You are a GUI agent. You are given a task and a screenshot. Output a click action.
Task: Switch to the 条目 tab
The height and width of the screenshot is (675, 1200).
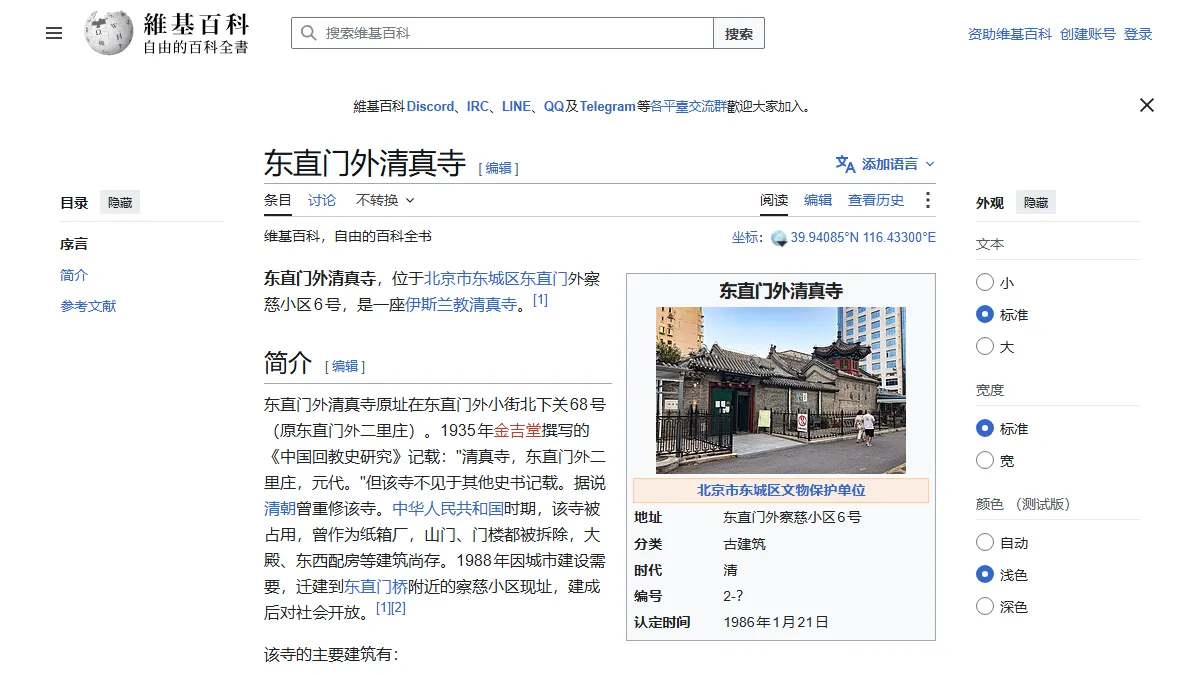278,200
